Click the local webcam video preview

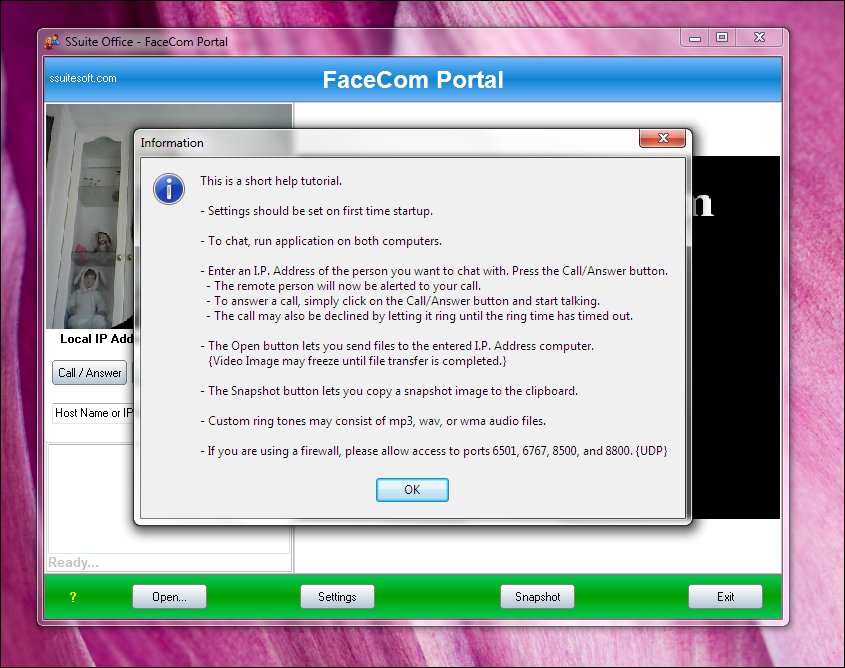click(89, 217)
